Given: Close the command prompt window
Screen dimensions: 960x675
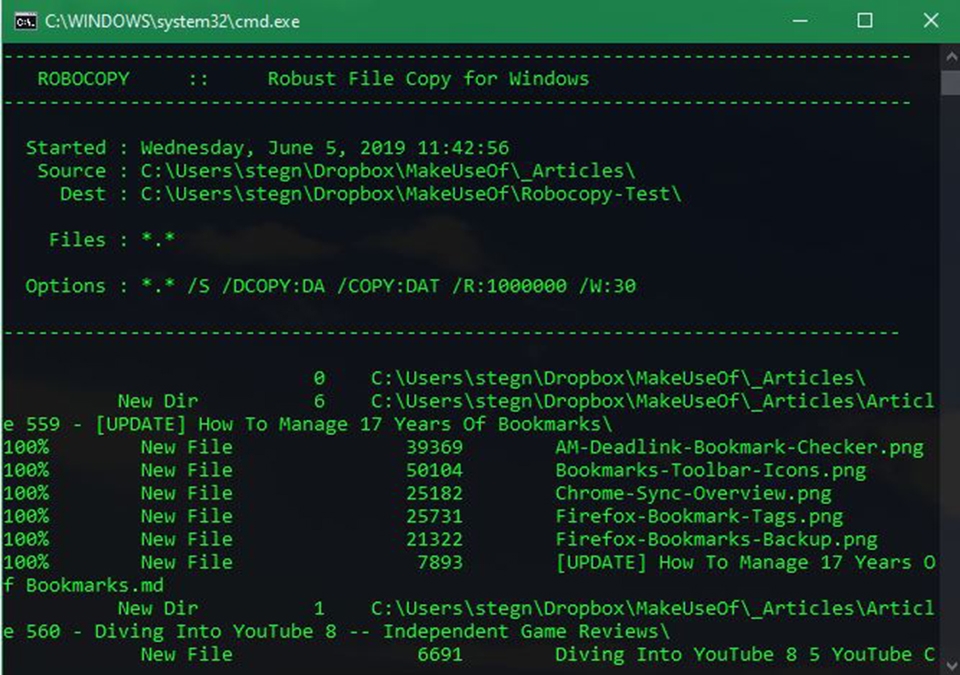Looking at the screenshot, I should point(930,21).
